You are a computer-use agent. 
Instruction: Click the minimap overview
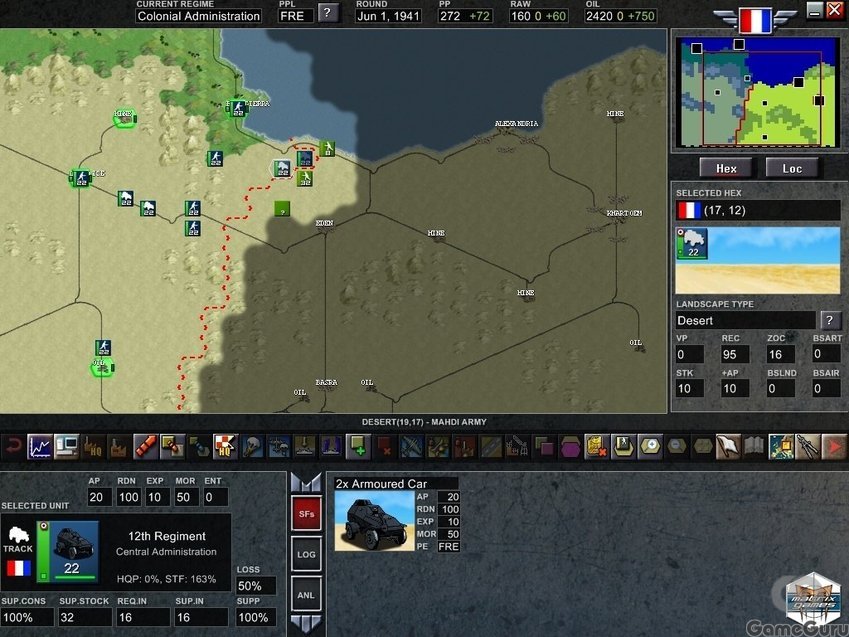pyautogui.click(x=759, y=92)
